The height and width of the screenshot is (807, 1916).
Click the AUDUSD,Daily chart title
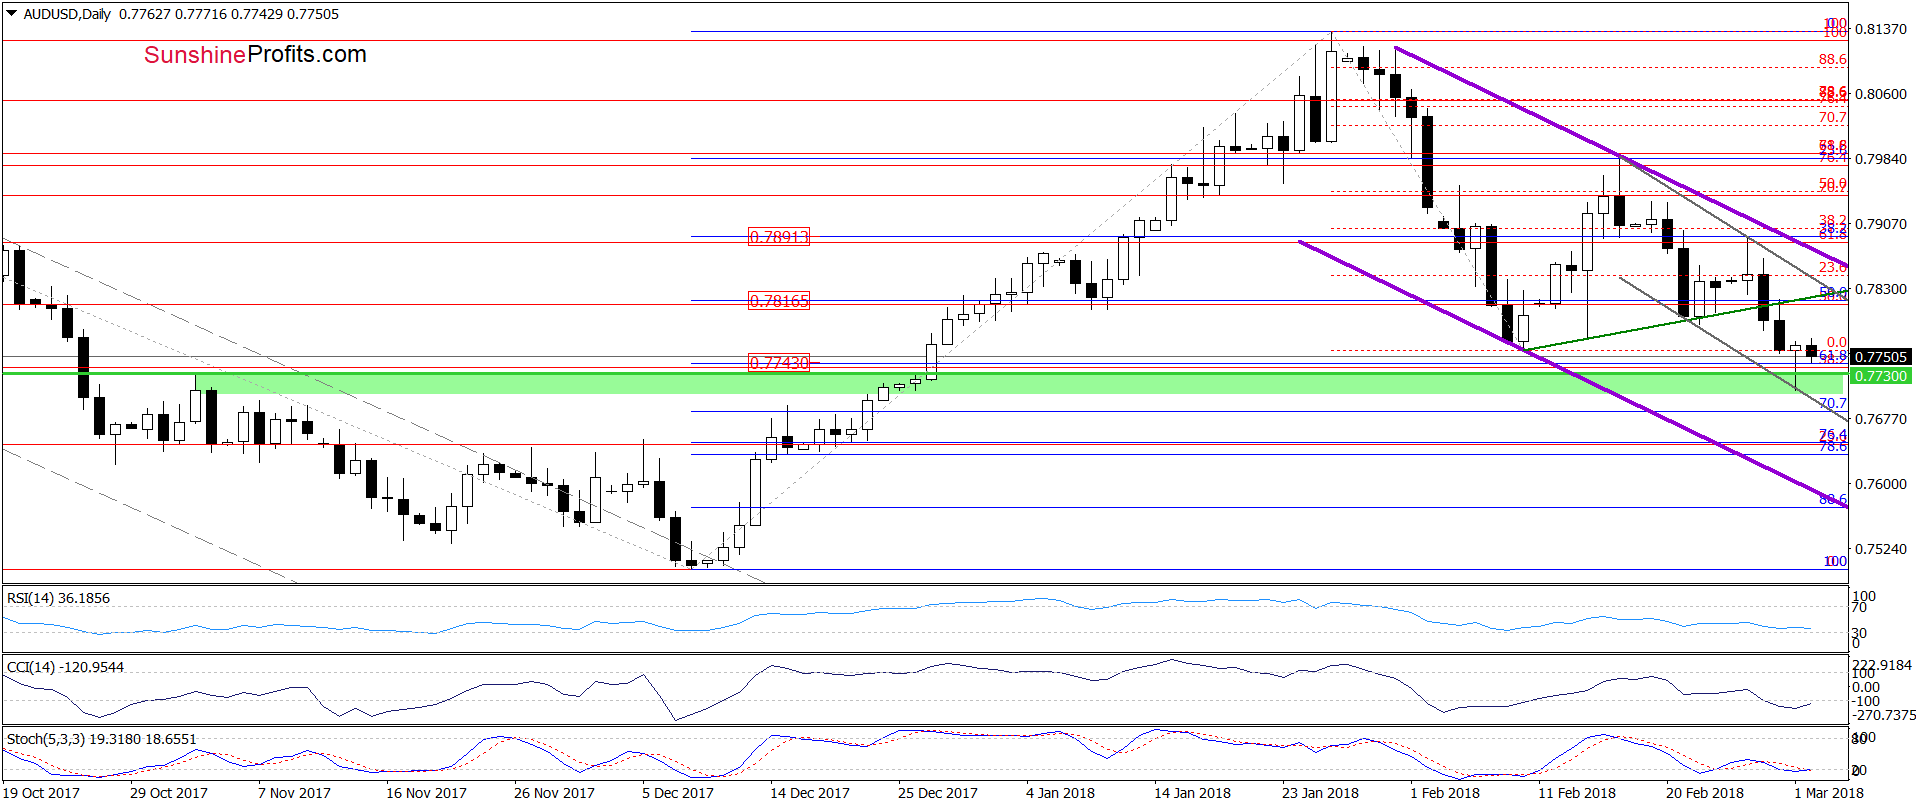[67, 14]
